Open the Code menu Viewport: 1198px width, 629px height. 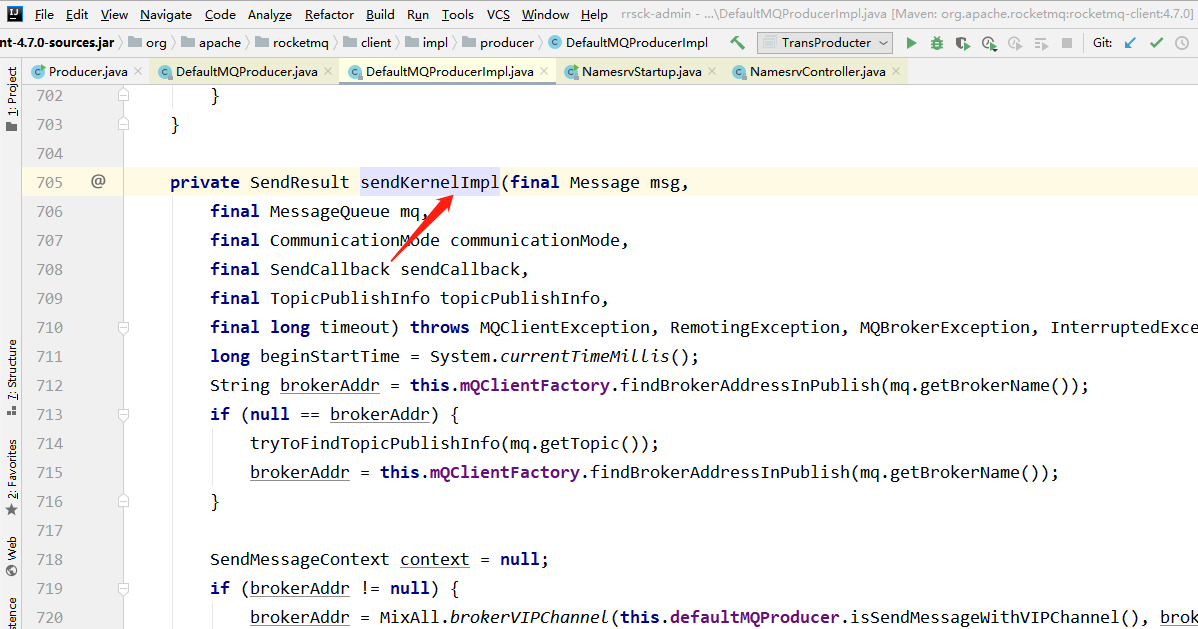[x=220, y=15]
